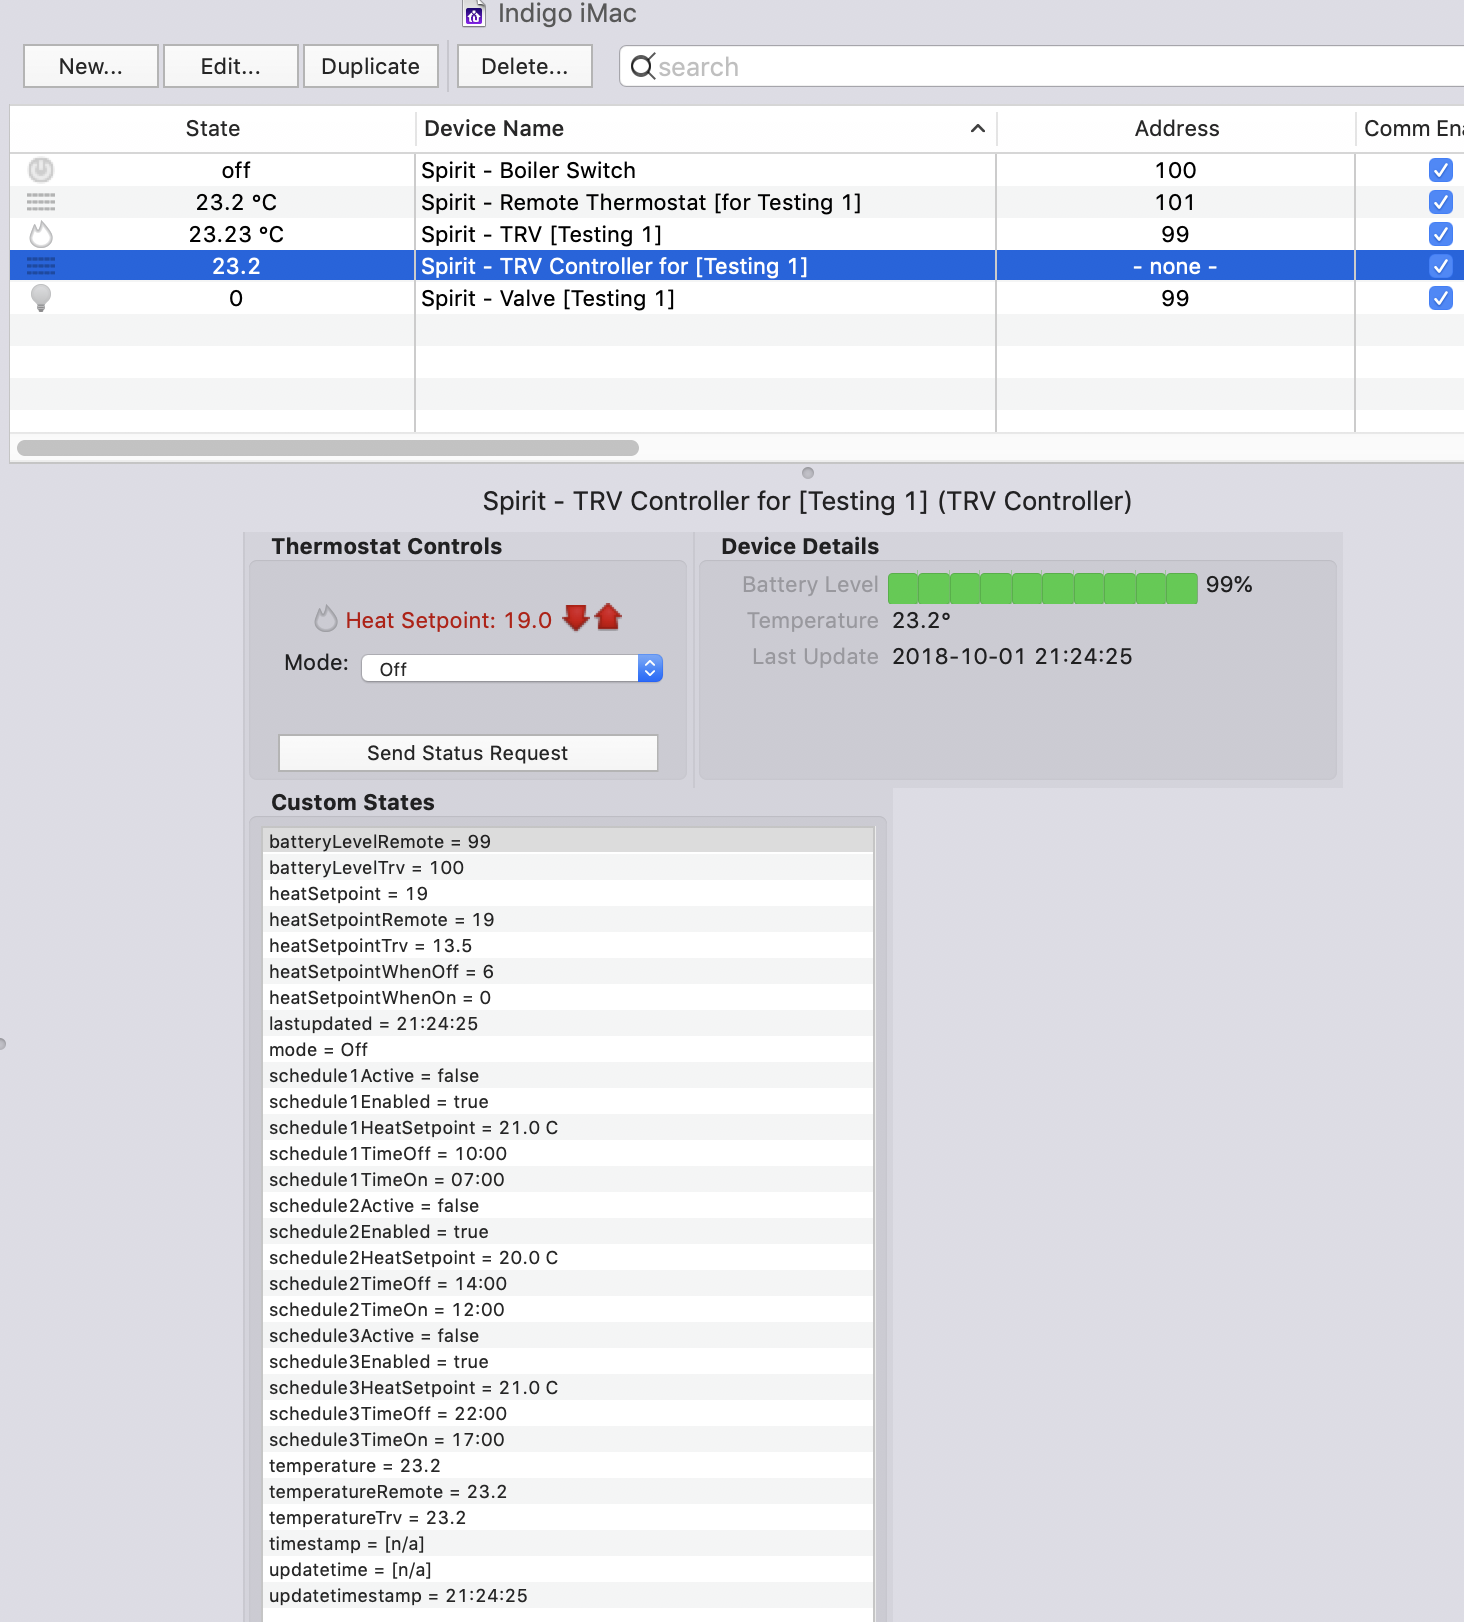Click the power icon for Boiler Switch
The image size is (1464, 1622).
pos(41,170)
